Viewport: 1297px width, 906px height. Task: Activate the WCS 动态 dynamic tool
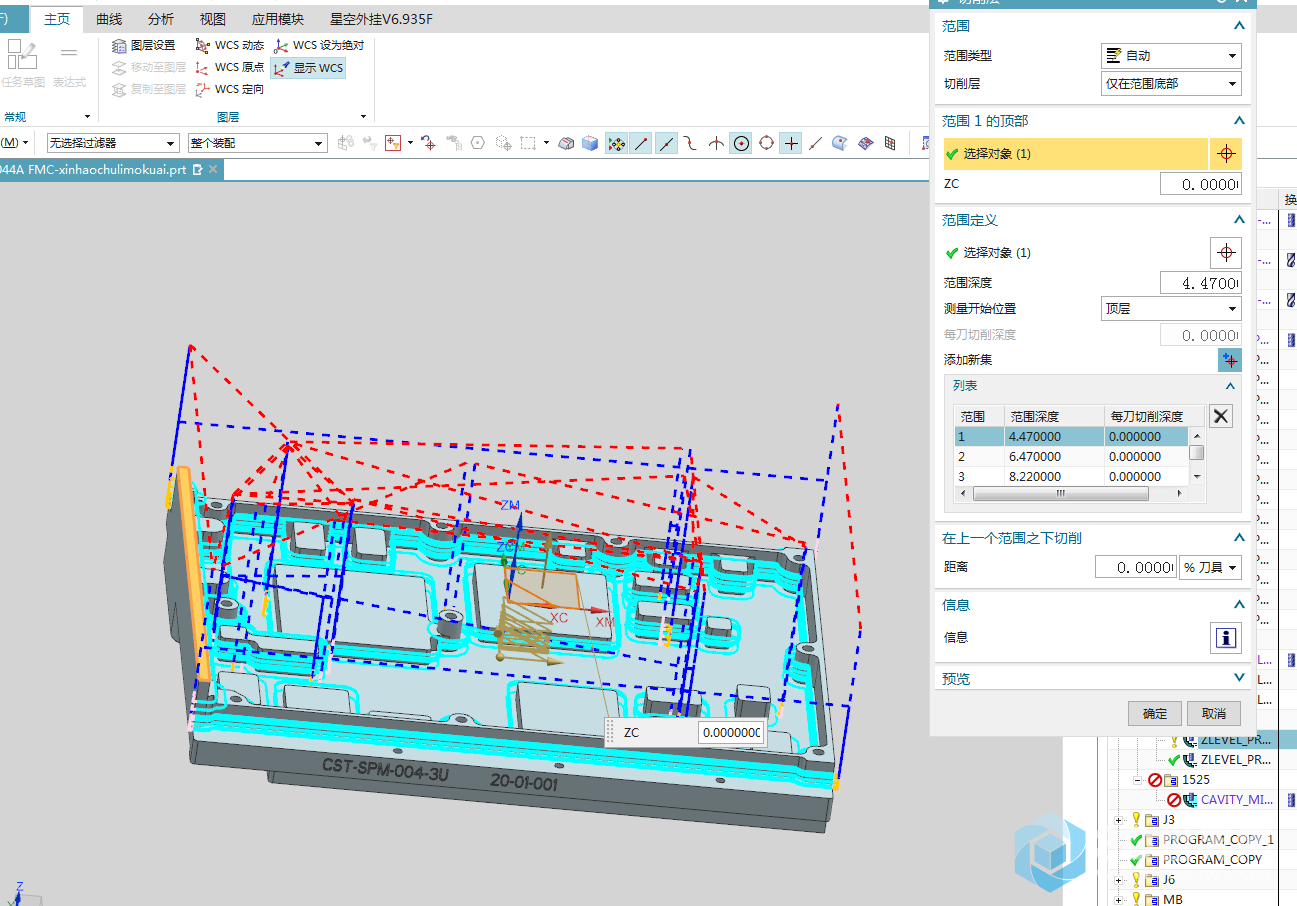tap(229, 45)
